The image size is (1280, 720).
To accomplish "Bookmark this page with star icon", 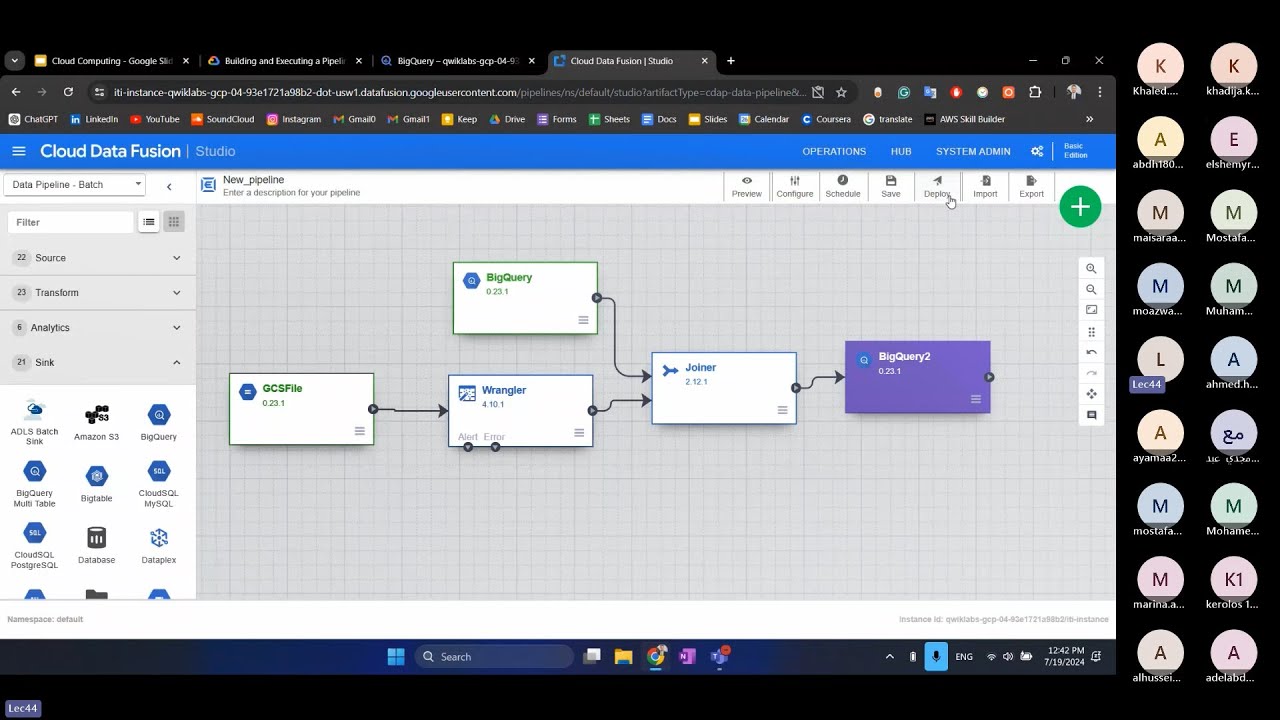I will 841,92.
